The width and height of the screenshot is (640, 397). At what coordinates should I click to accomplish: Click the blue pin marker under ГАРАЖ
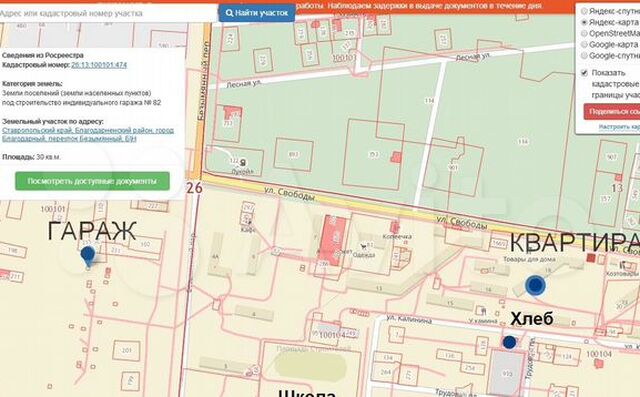[88, 256]
